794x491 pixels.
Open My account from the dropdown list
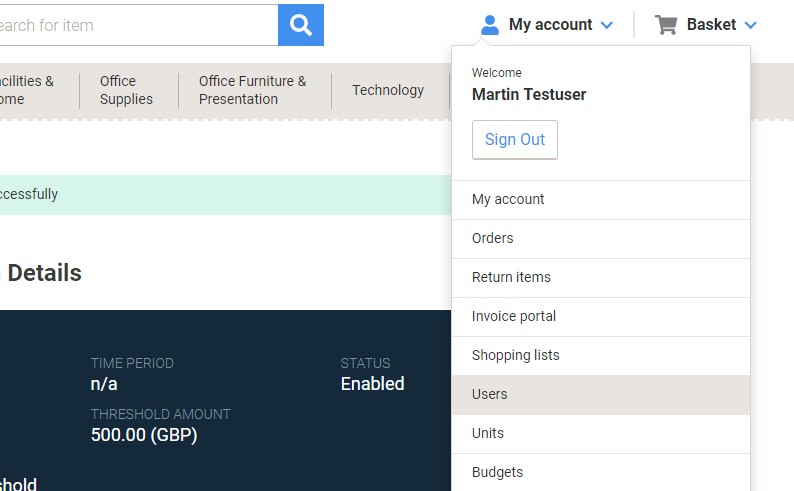508,199
